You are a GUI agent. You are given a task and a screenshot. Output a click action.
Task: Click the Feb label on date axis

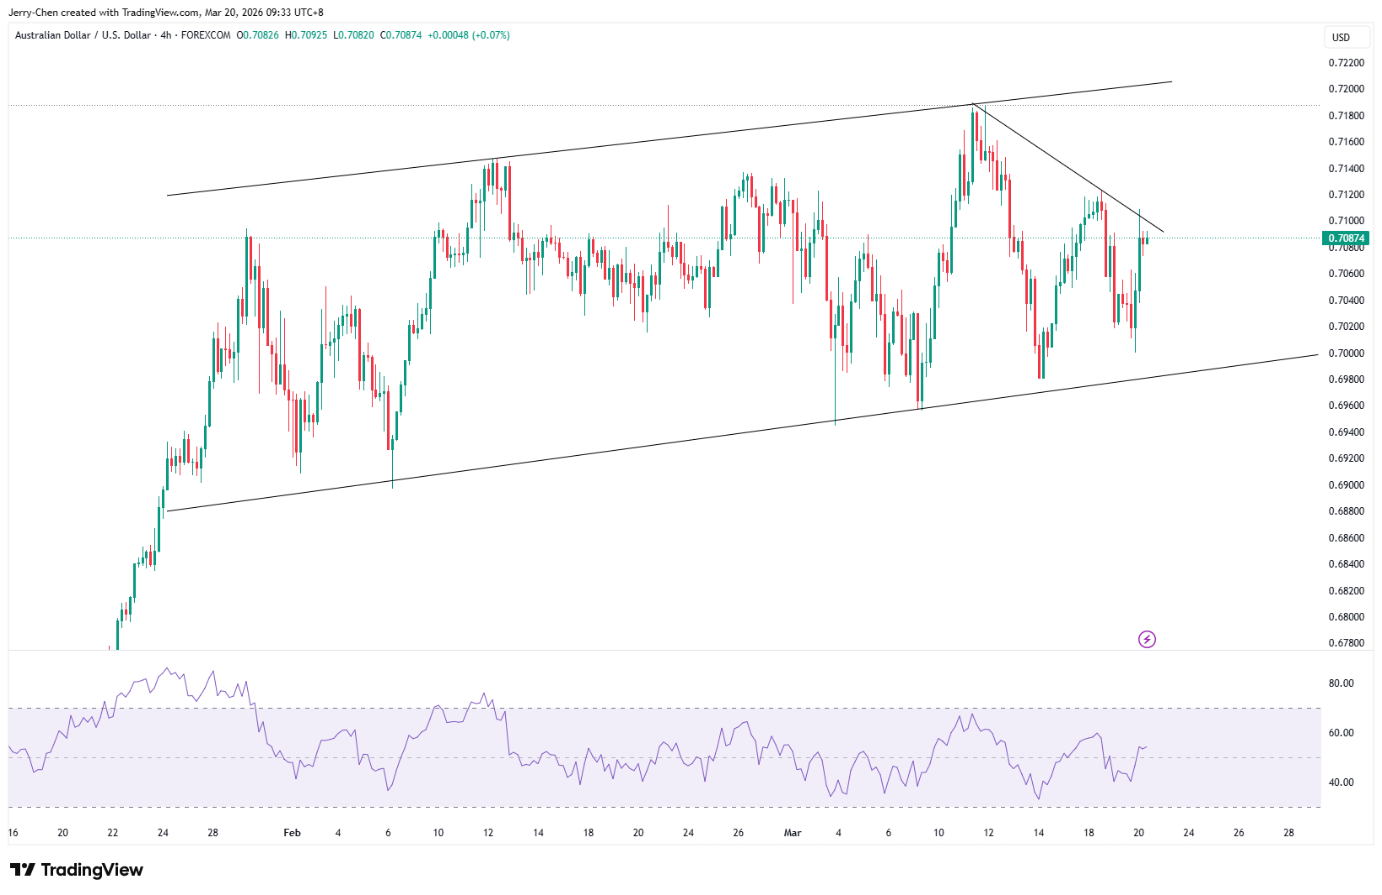(292, 832)
